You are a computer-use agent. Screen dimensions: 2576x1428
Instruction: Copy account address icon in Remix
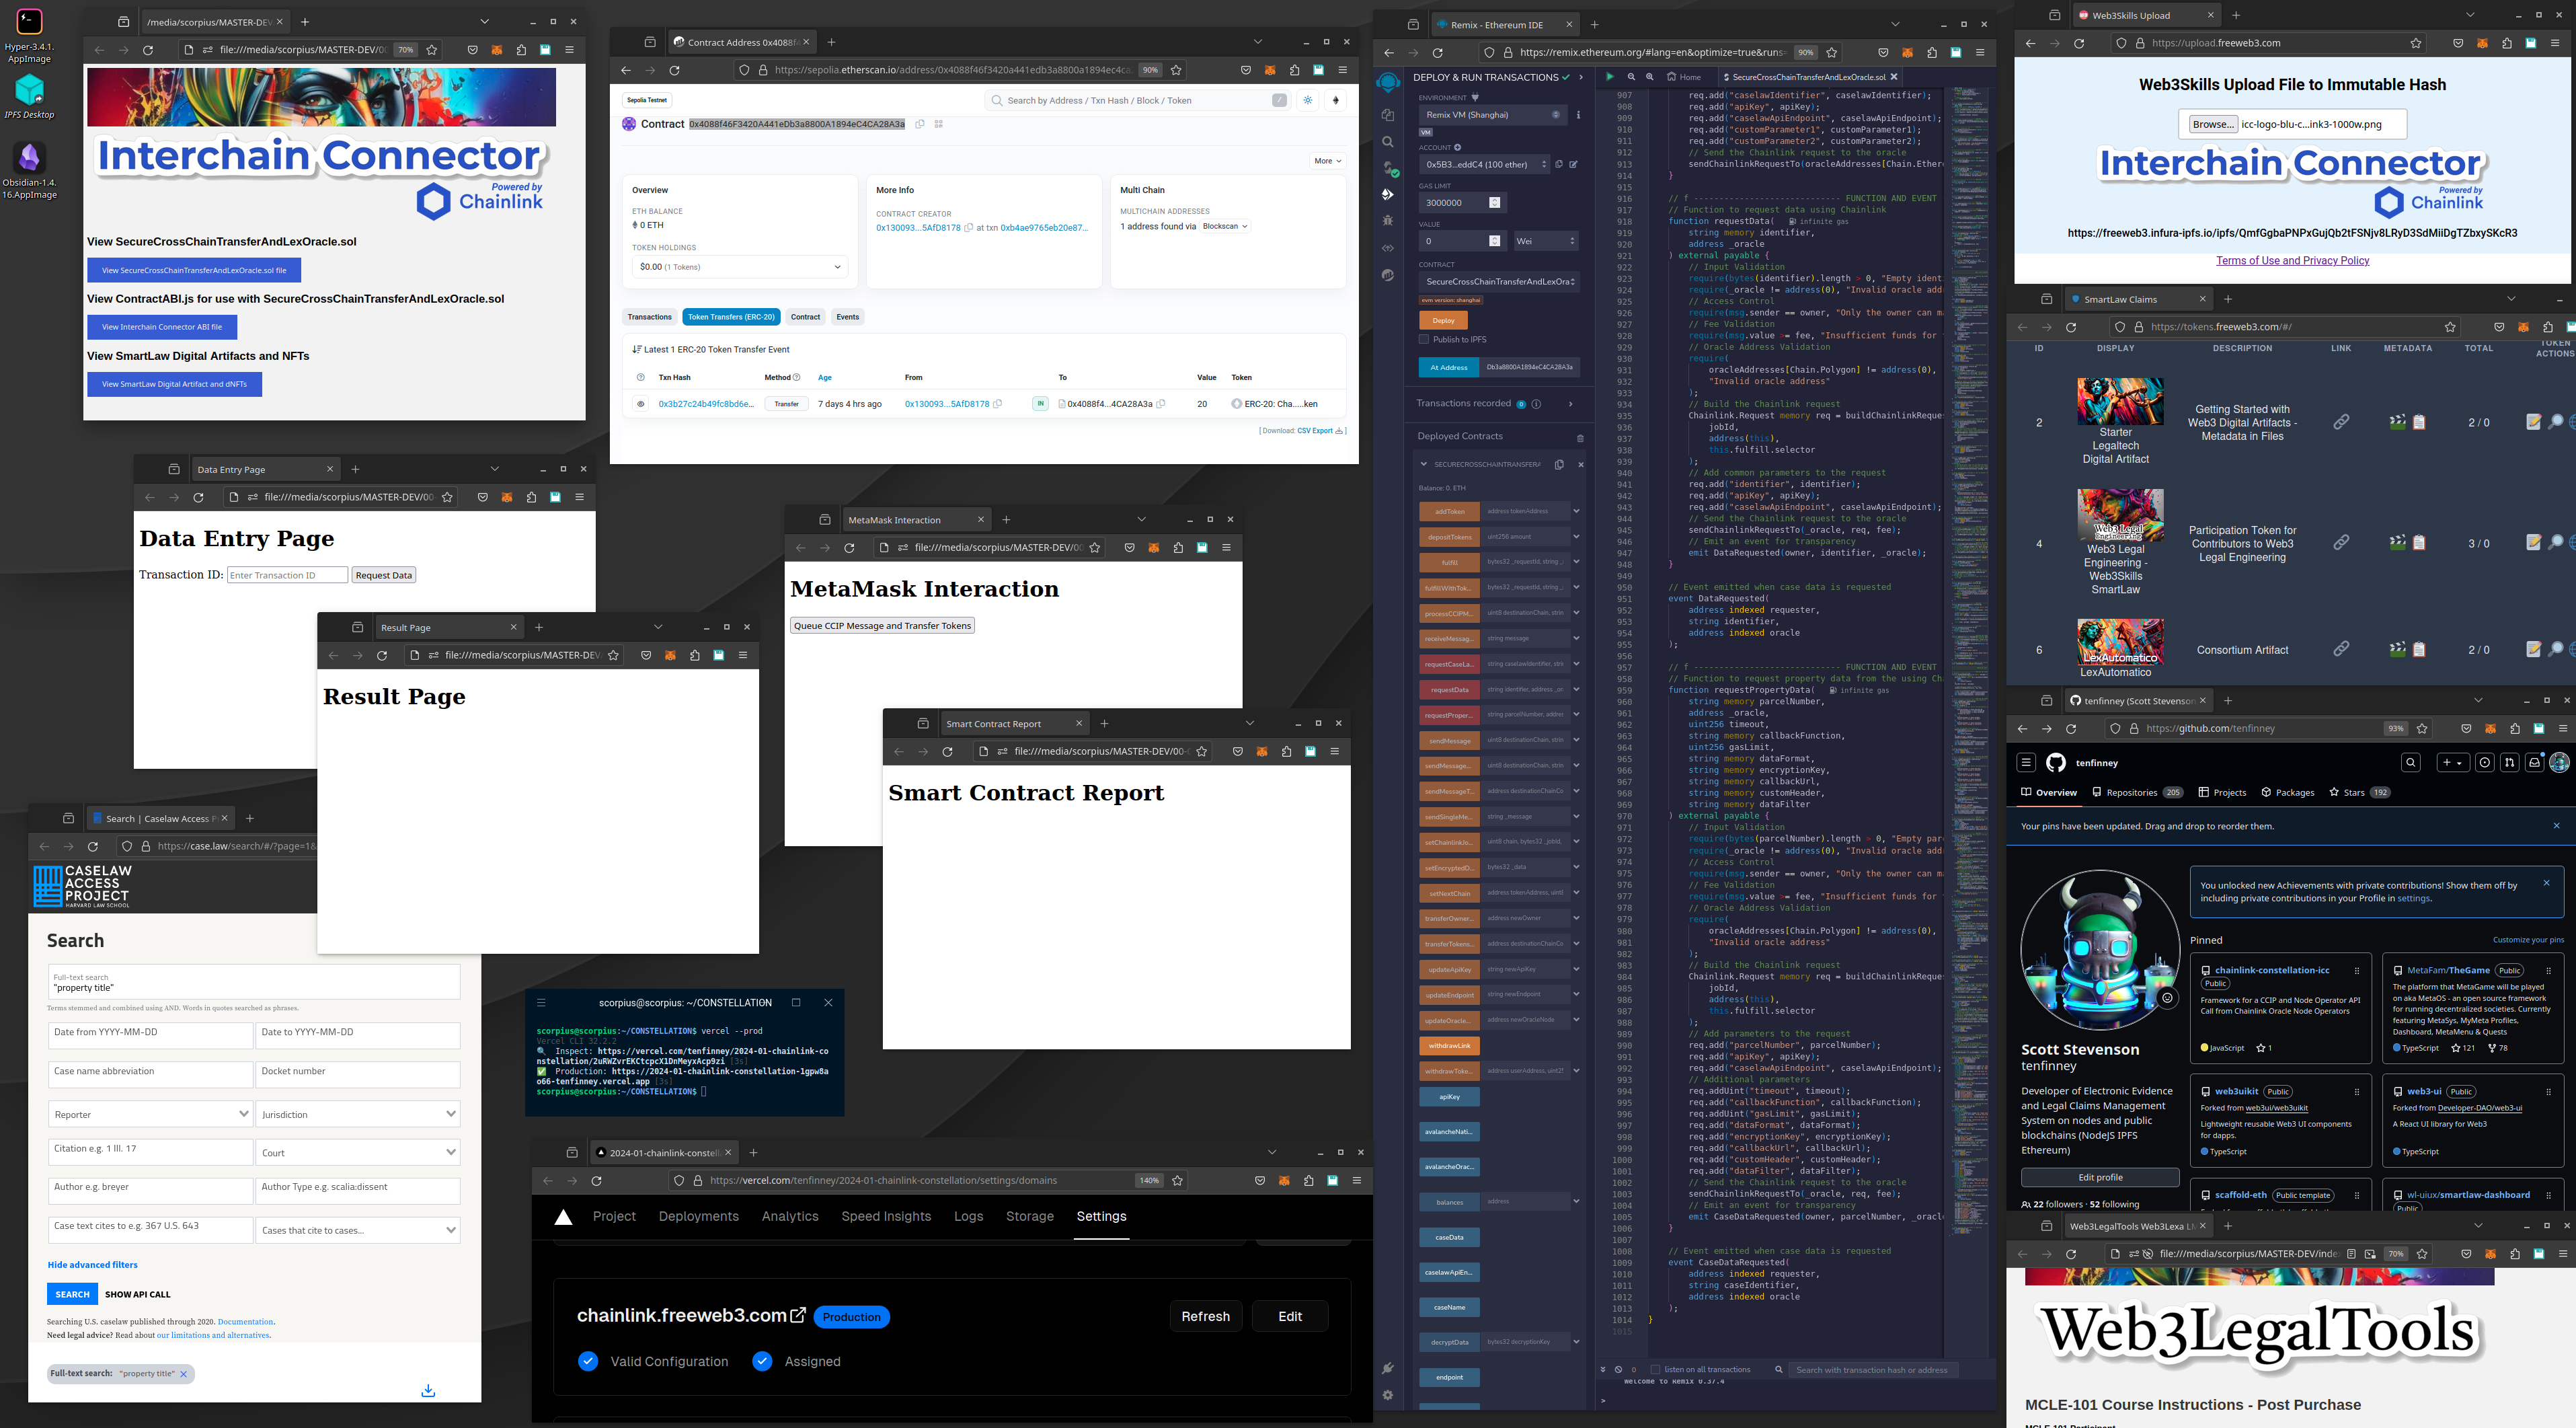click(1558, 165)
